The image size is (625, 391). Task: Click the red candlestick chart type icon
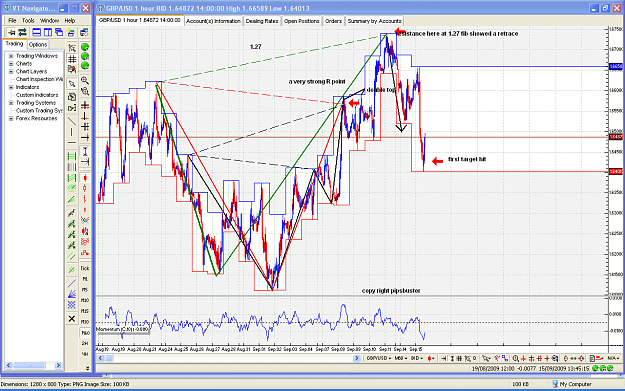point(85,177)
